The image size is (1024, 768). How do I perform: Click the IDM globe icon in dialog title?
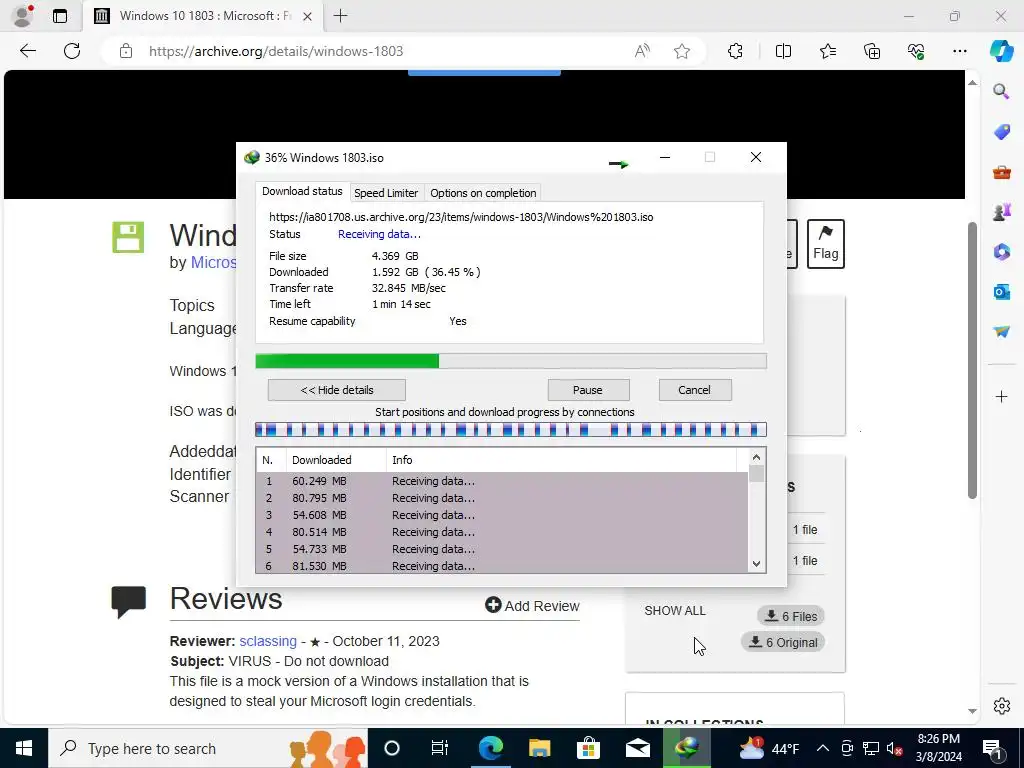(251, 157)
